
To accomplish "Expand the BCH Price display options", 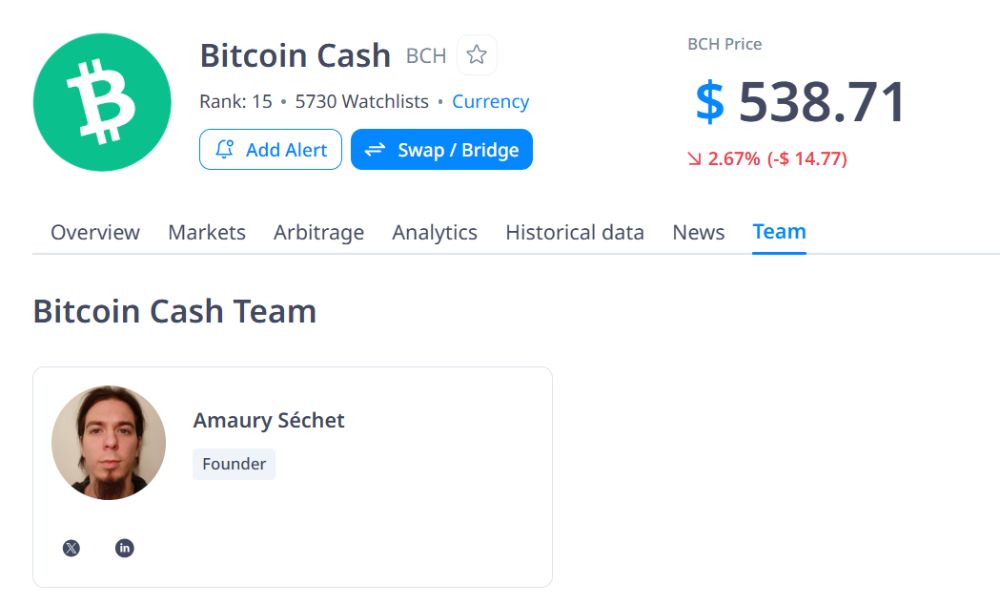I will coord(723,44).
